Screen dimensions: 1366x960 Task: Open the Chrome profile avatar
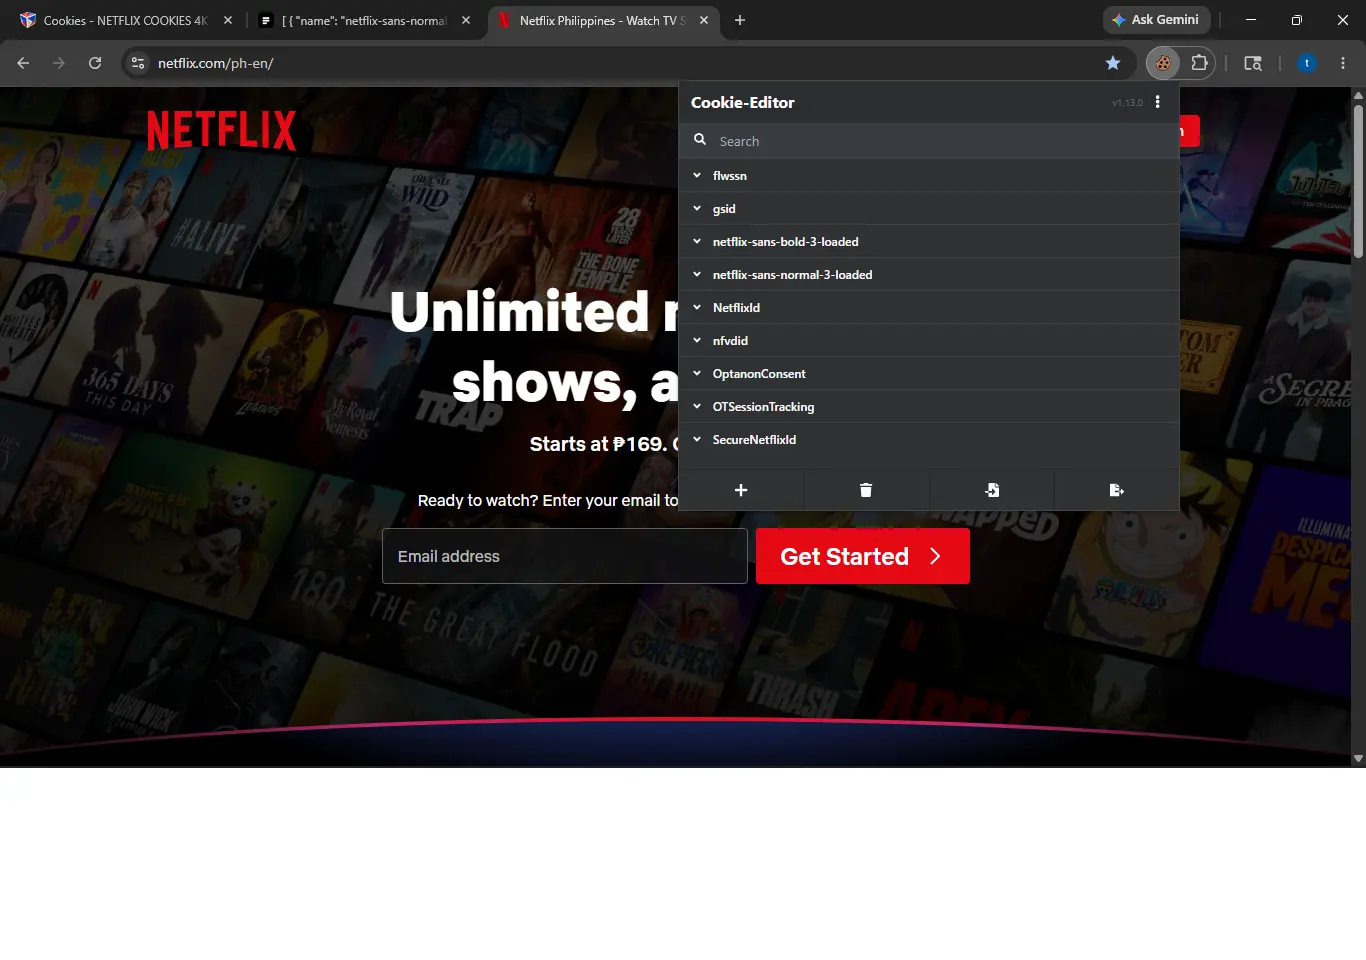pos(1306,63)
